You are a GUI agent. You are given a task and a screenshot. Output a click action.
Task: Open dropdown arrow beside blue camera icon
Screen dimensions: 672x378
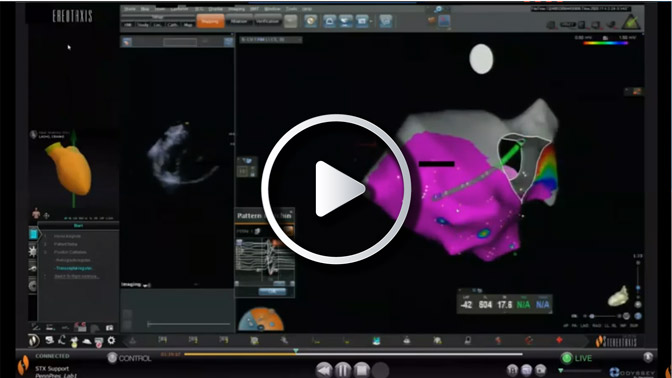[371, 21]
